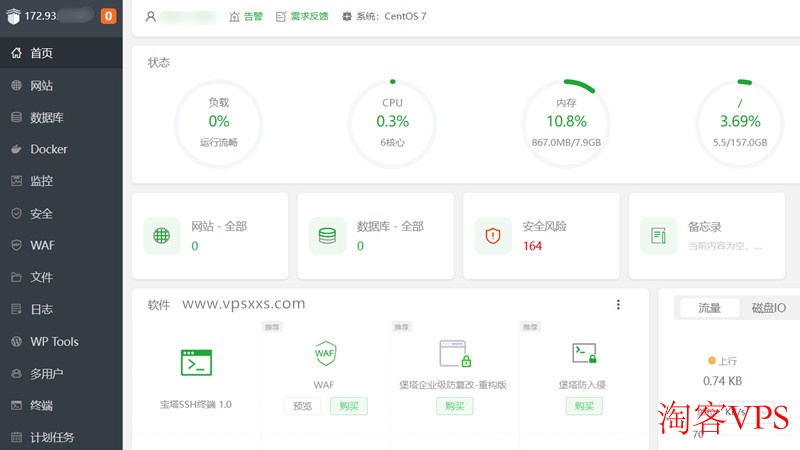Click the folder icon beside 文件

pos(16,277)
